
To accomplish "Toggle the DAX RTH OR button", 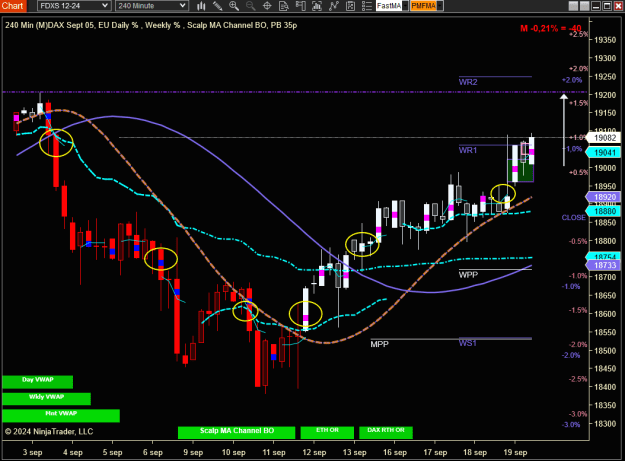I will point(386,432).
